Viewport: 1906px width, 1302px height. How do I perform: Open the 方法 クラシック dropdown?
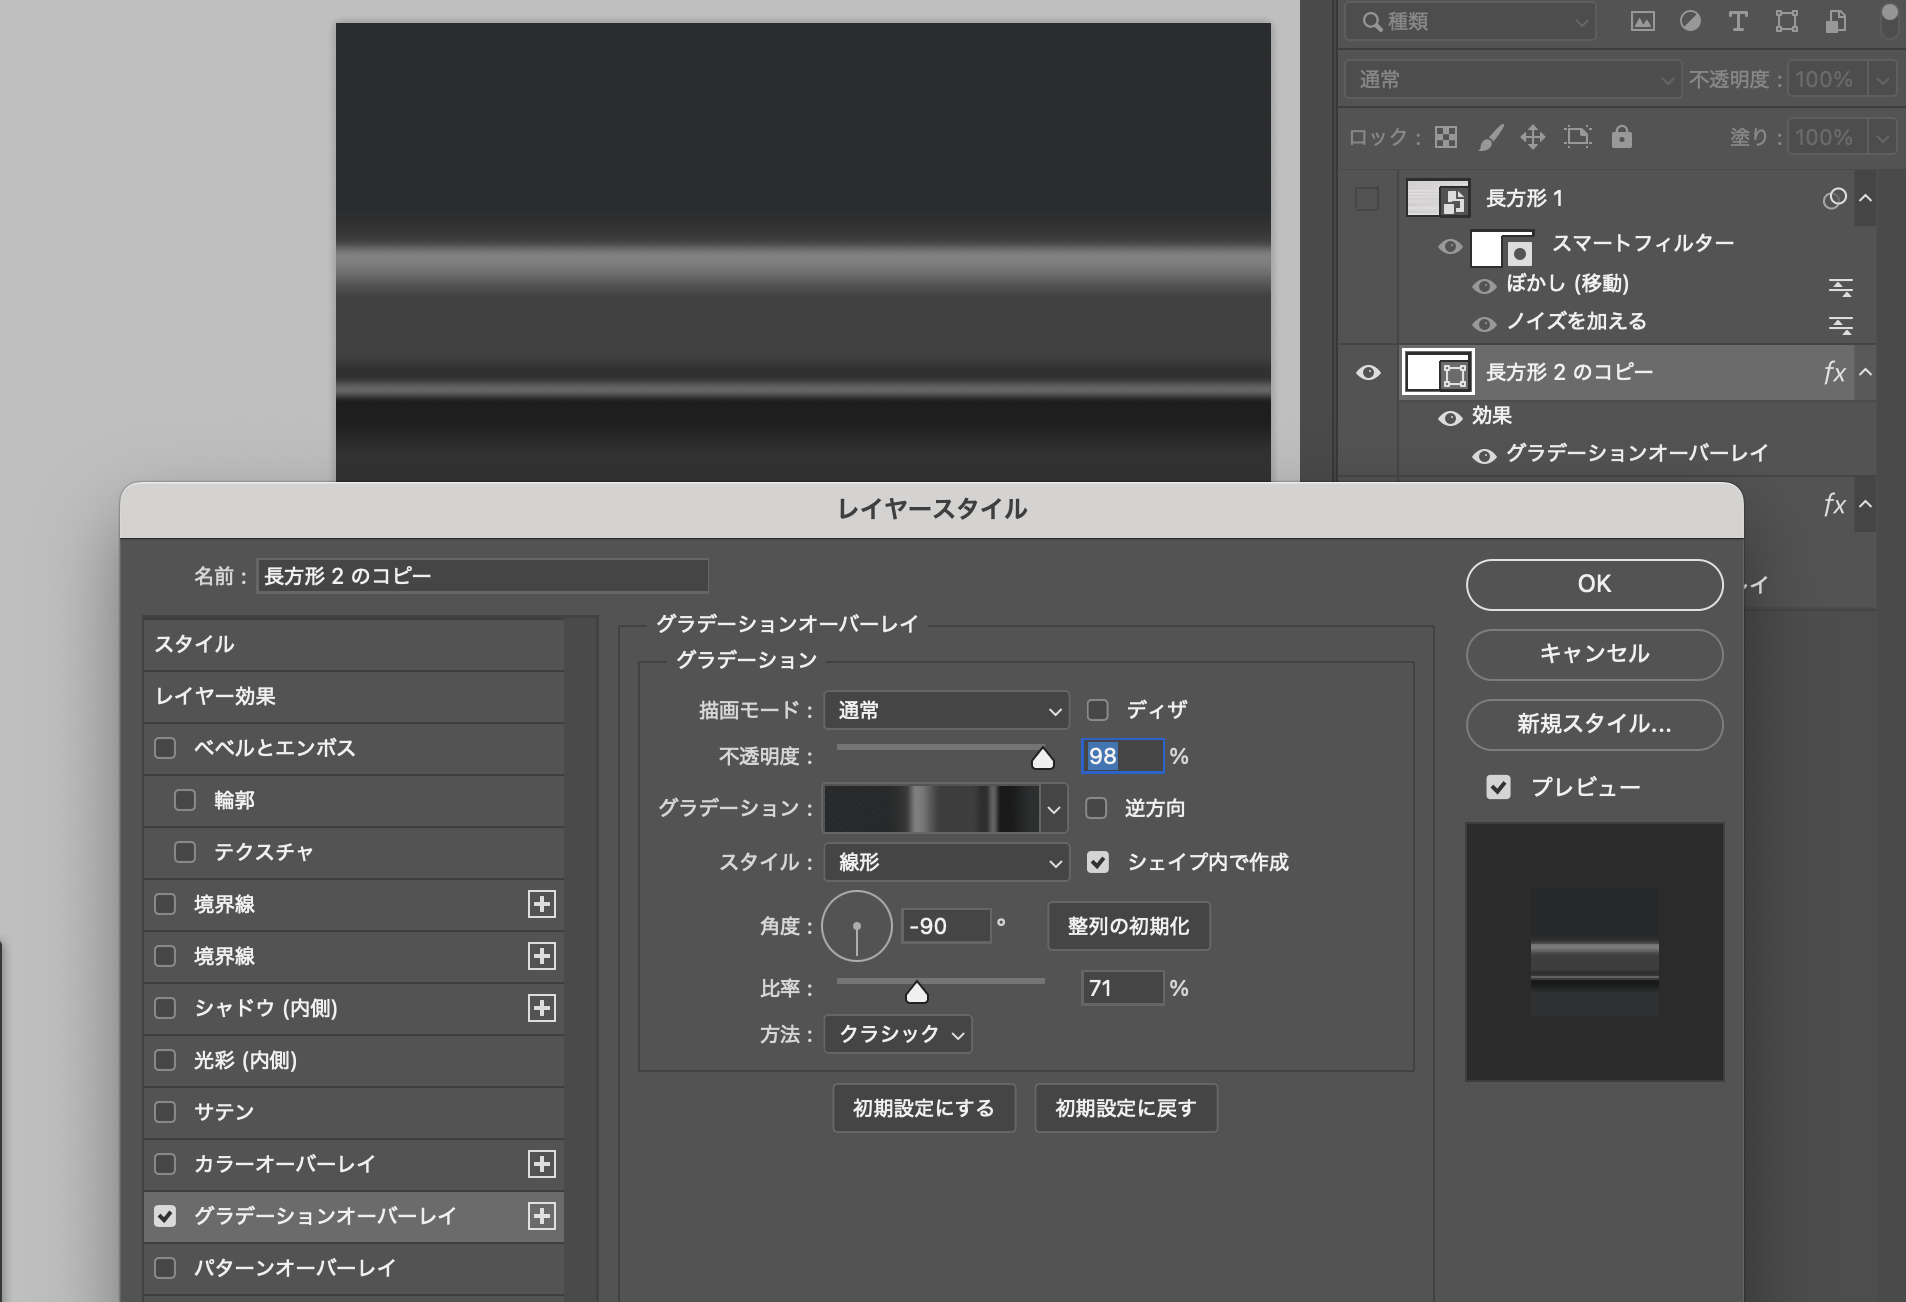[898, 1034]
